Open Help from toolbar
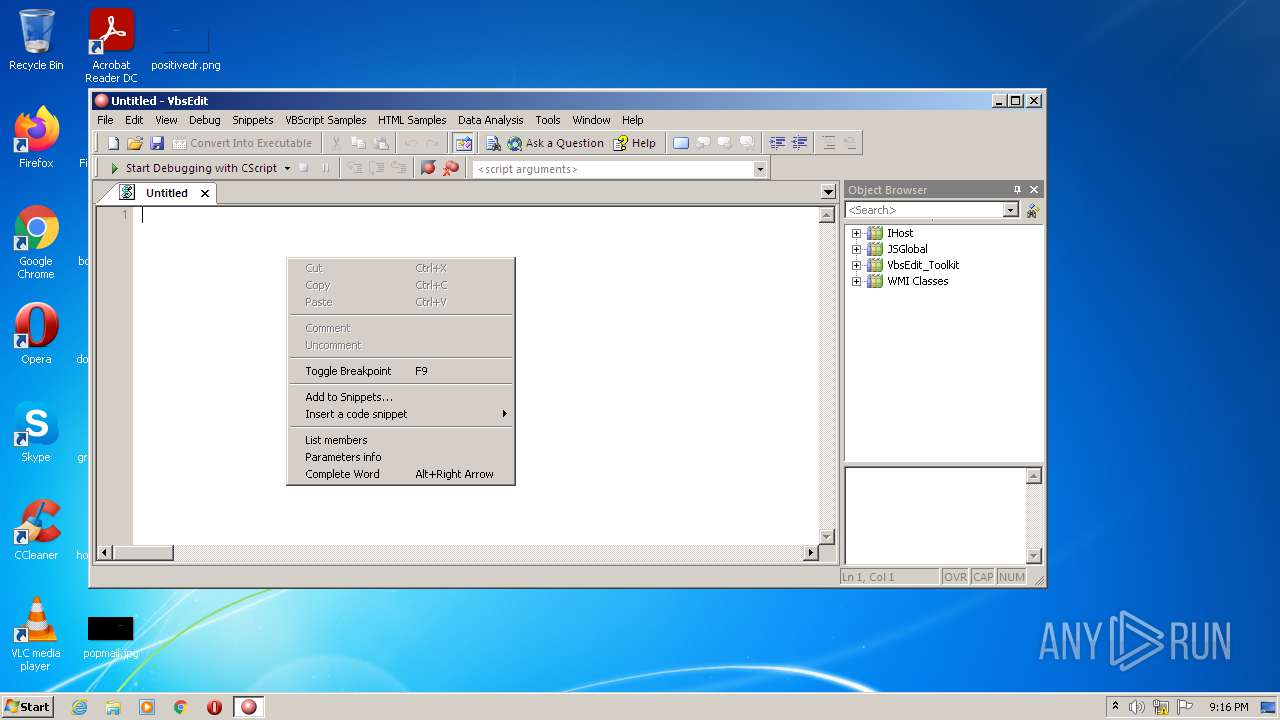Image resolution: width=1280 pixels, height=720 pixels. point(635,143)
